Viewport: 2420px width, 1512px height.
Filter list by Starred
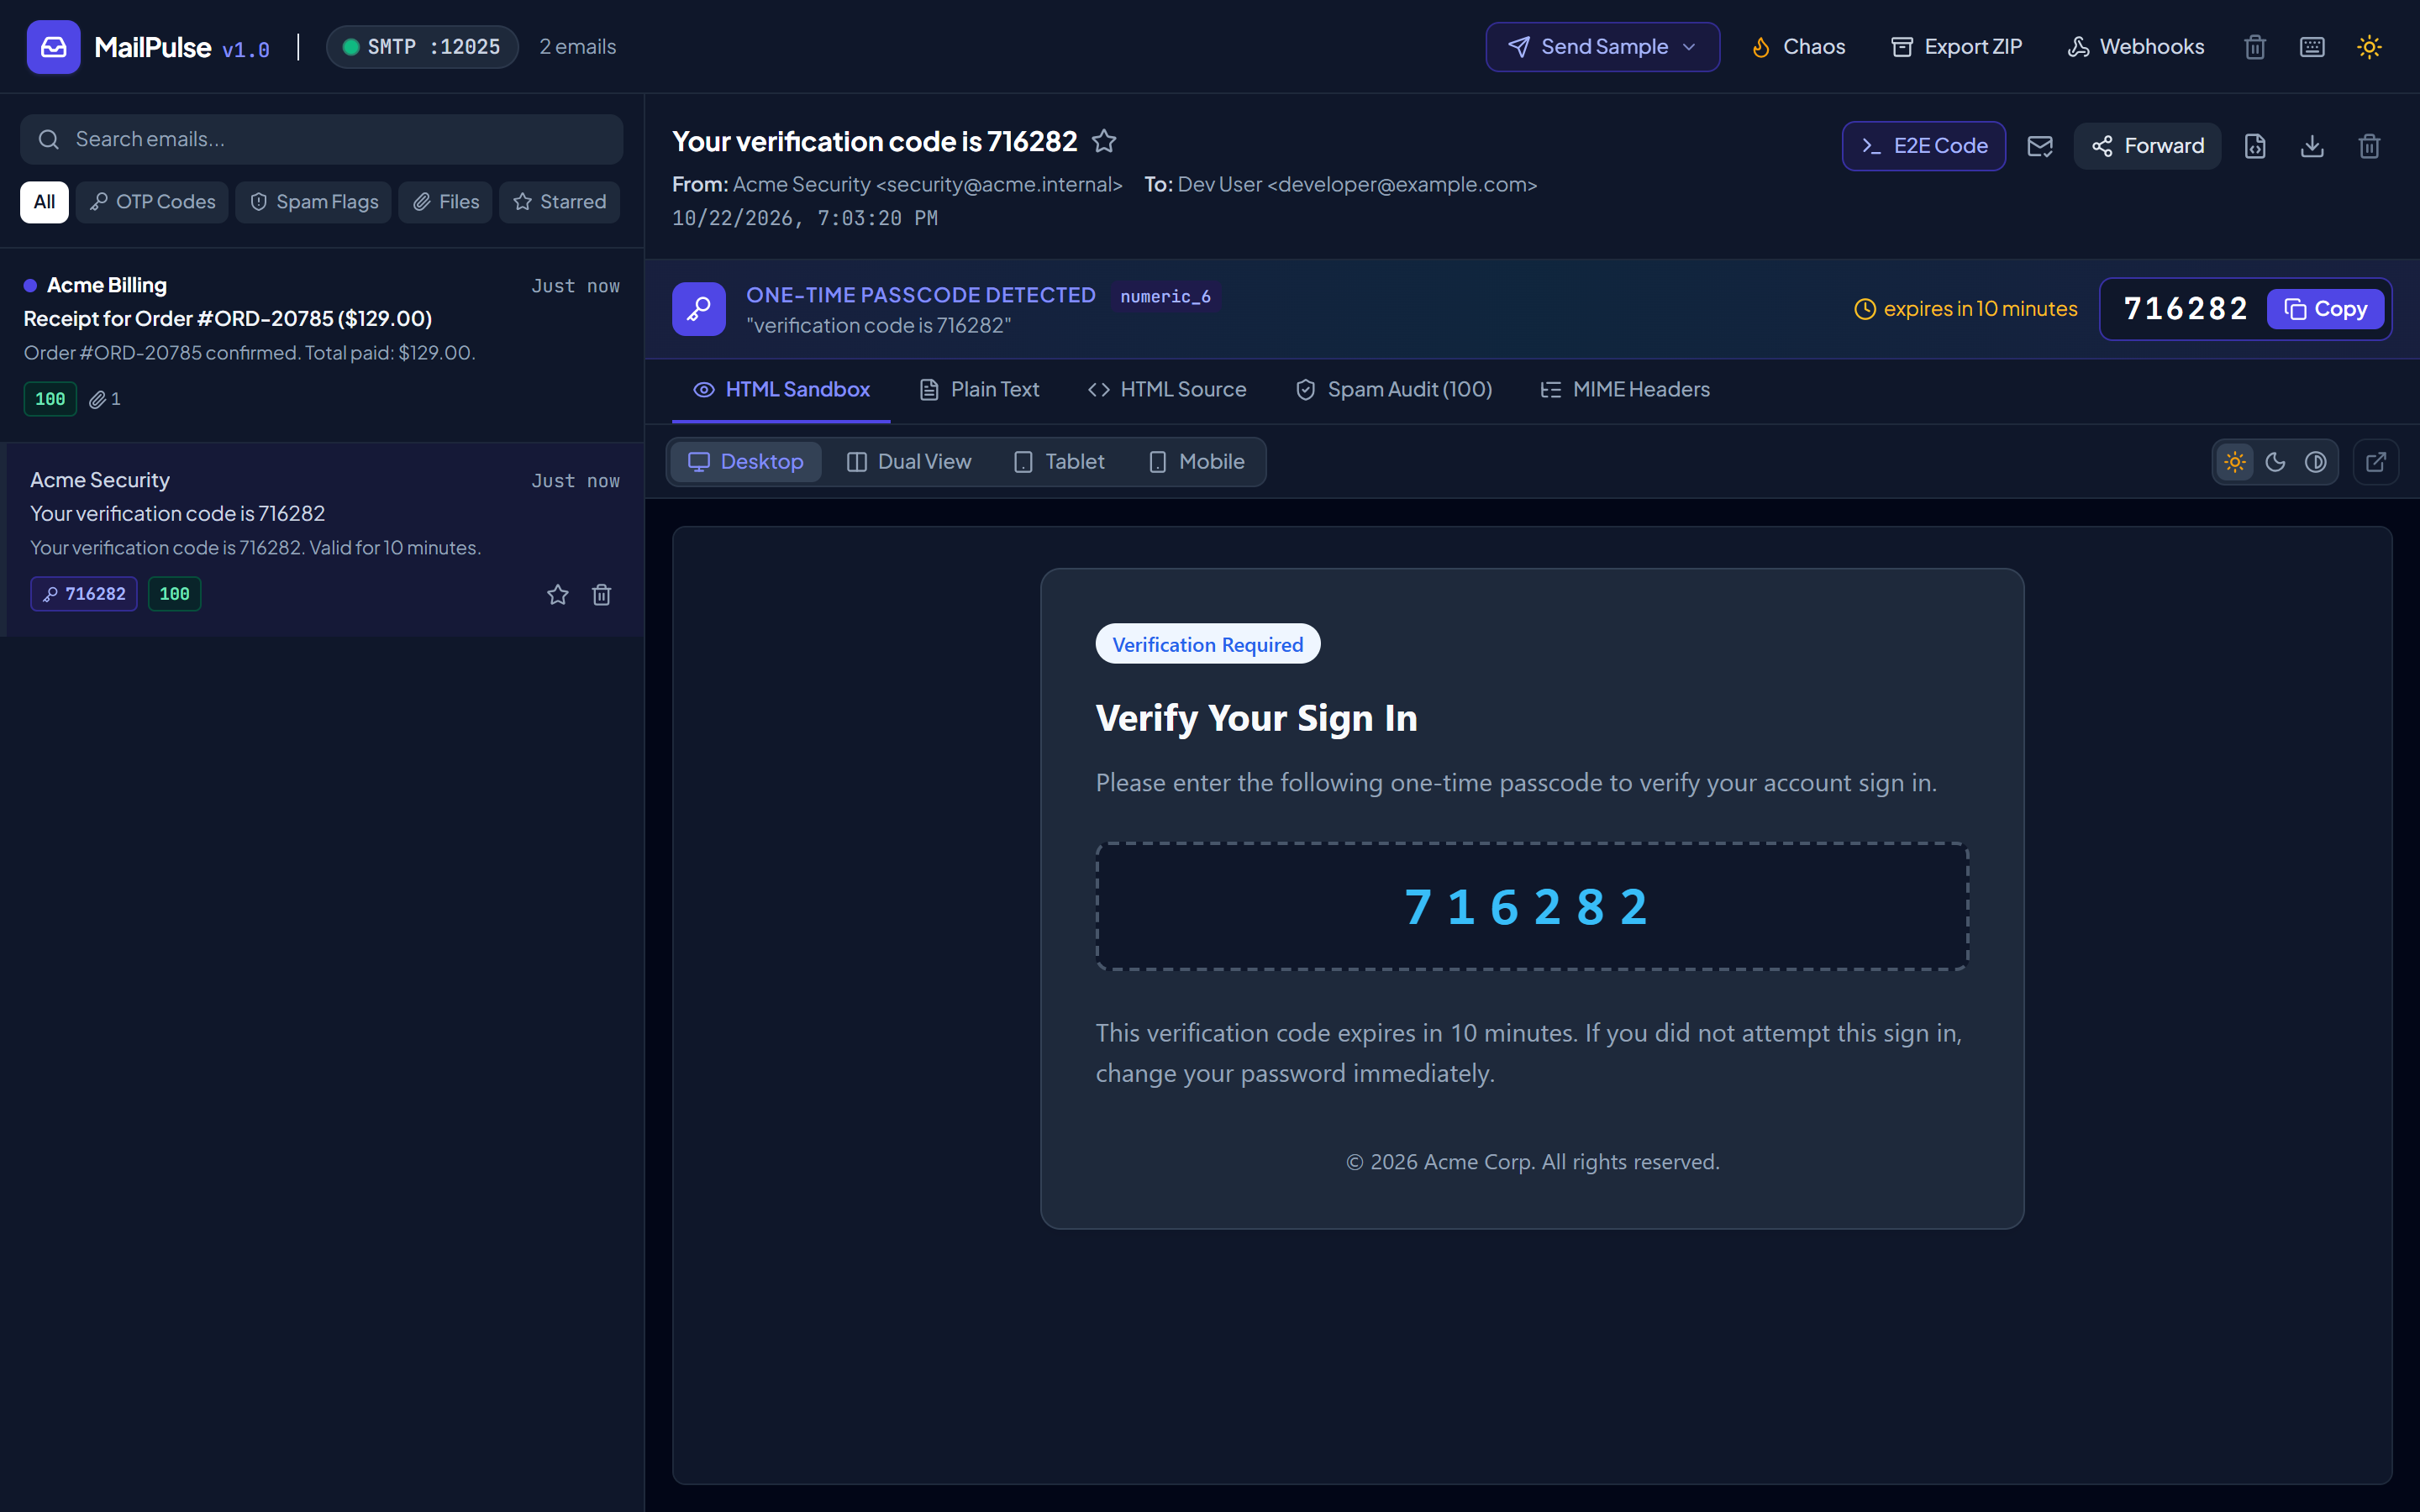[559, 202]
